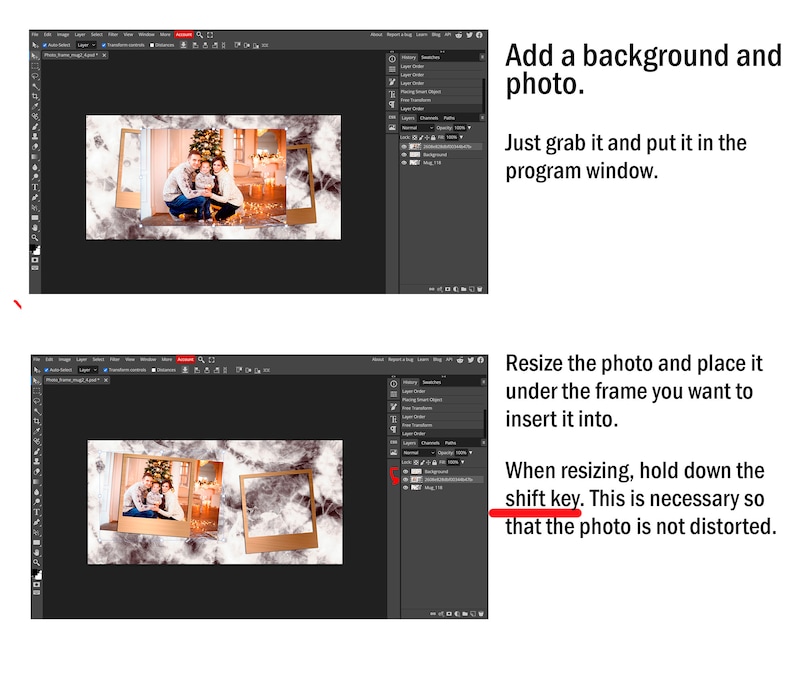The width and height of the screenshot is (794, 673).
Task: Hide the Mug_118 layer in the upper screenshot
Action: pyautogui.click(x=404, y=163)
